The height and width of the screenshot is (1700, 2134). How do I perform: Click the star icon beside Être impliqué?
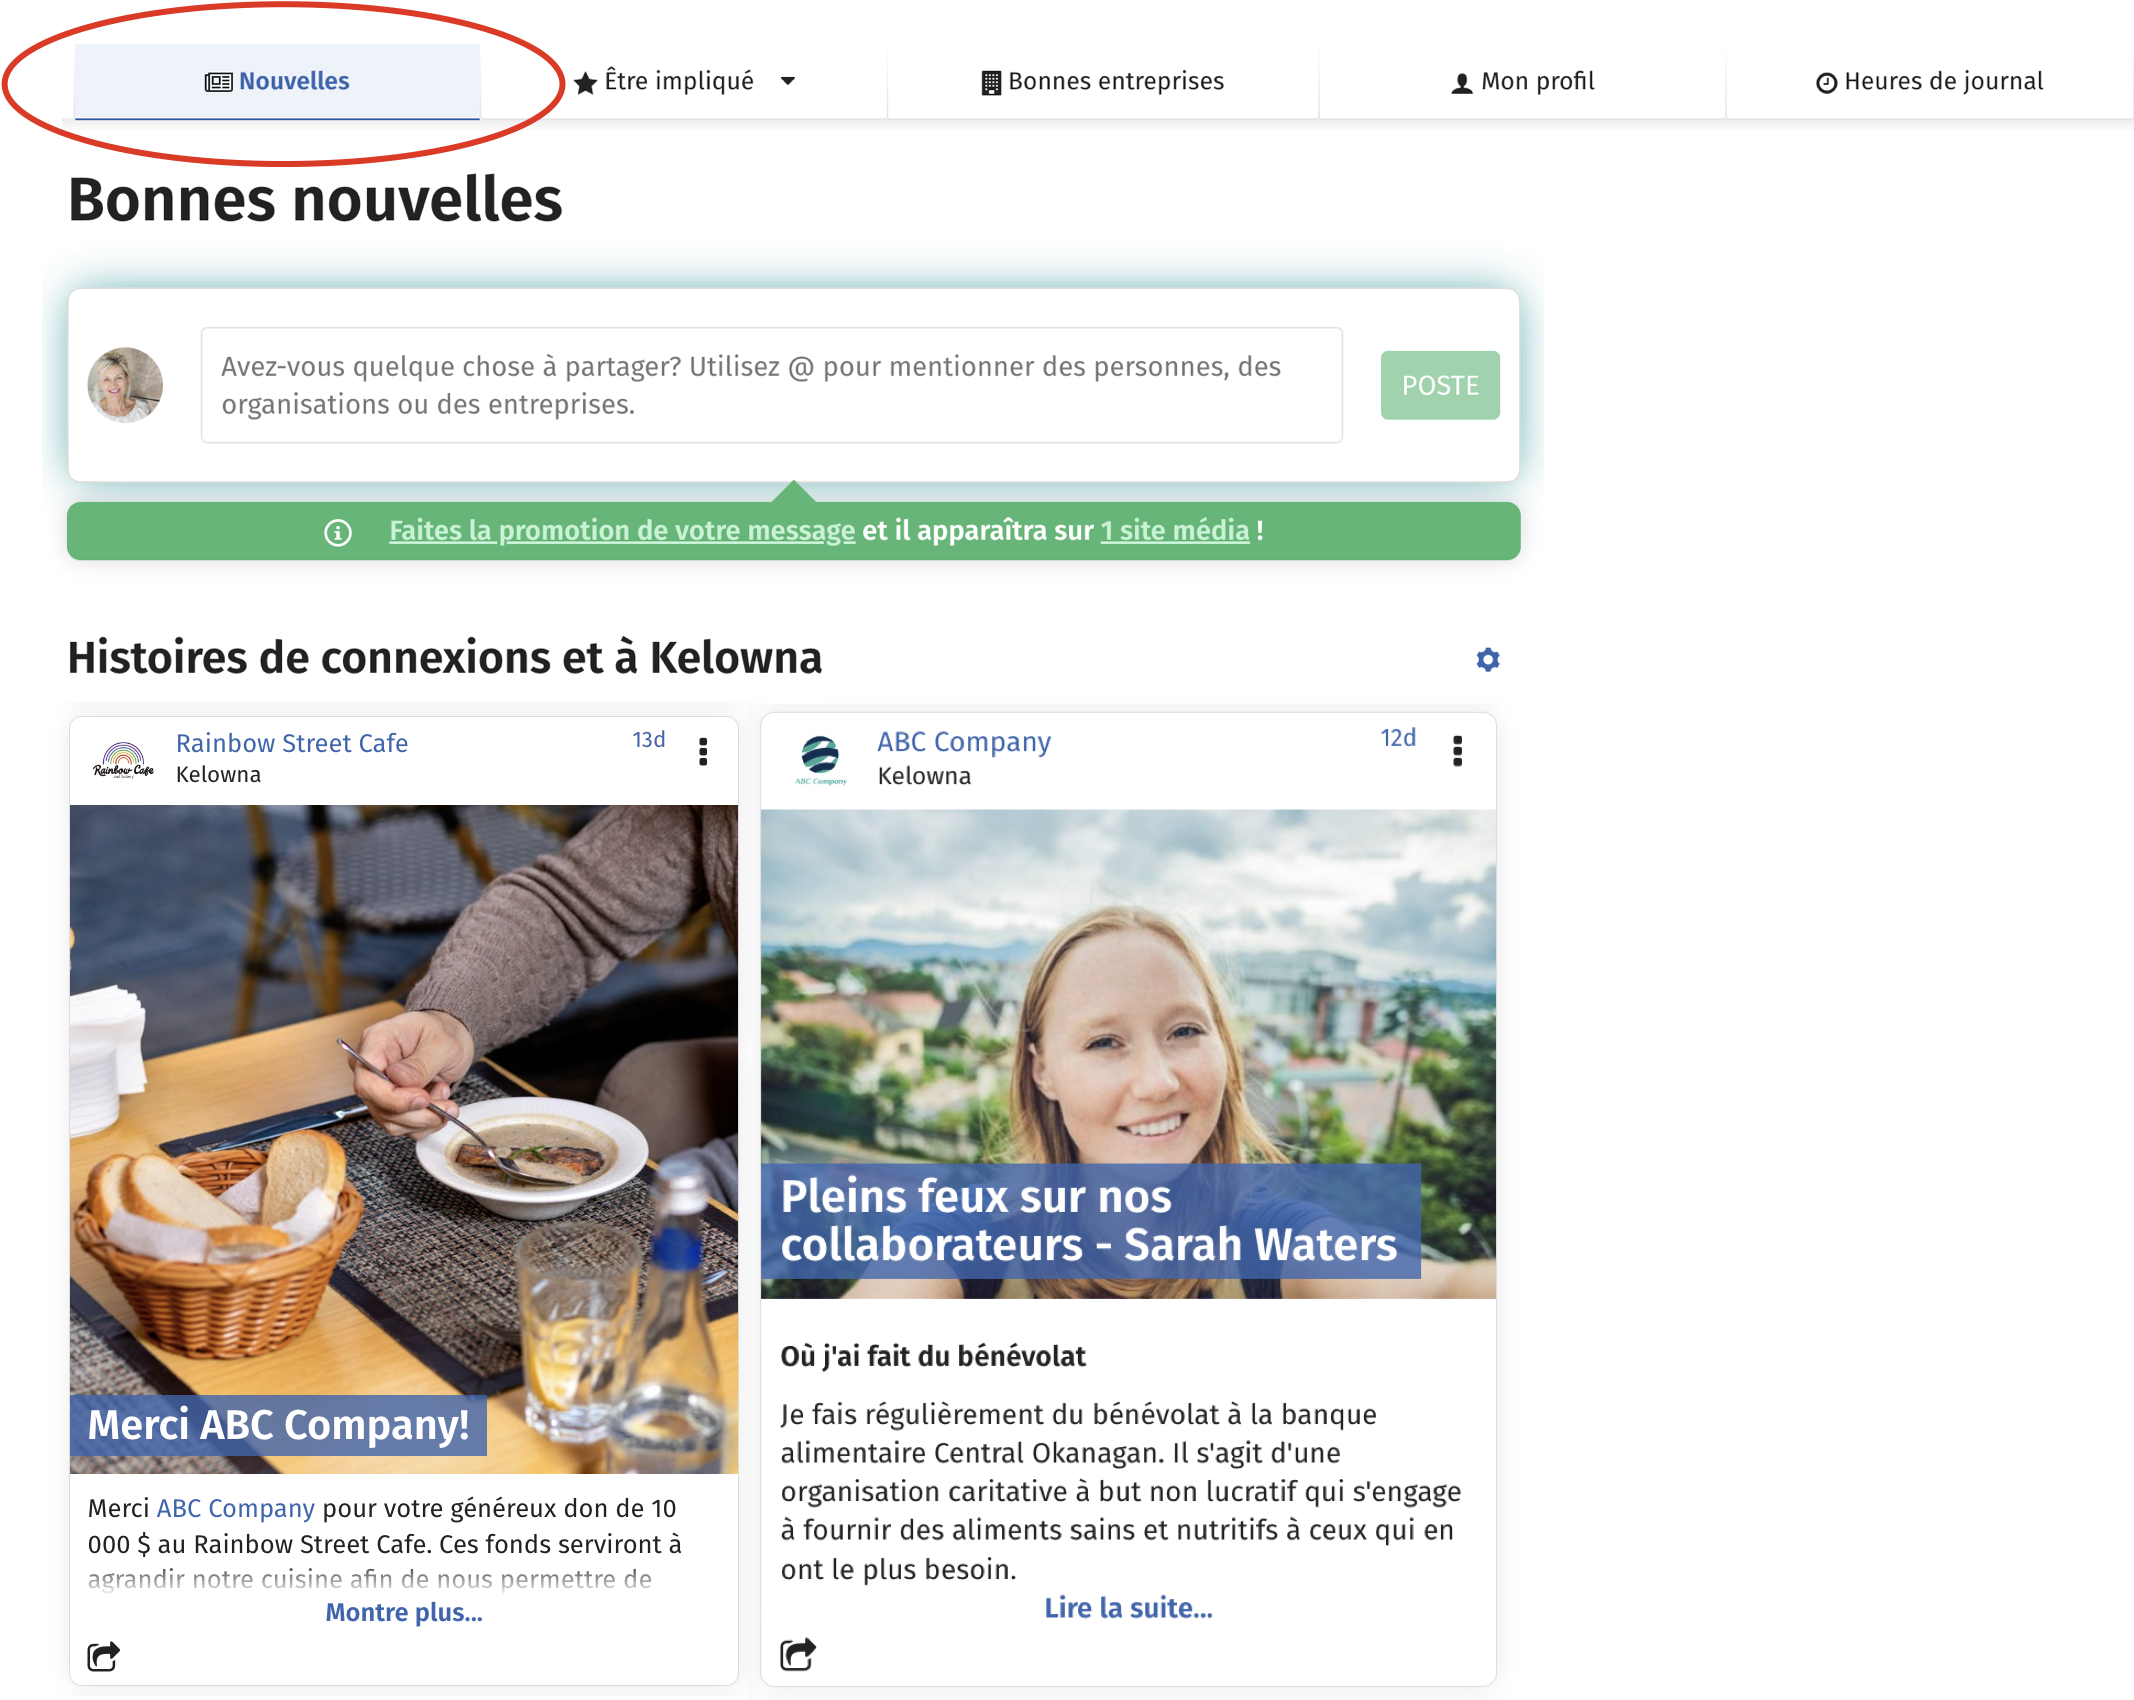pos(585,81)
